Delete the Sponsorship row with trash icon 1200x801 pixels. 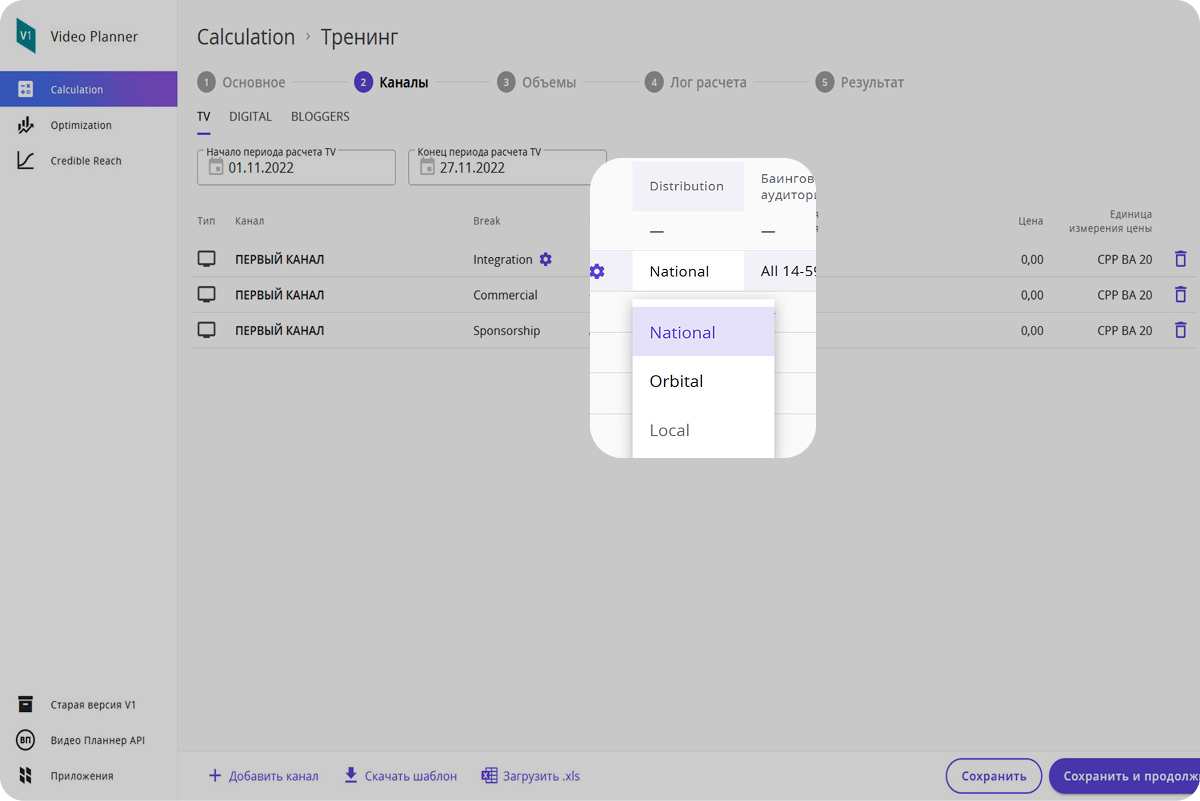point(1180,330)
